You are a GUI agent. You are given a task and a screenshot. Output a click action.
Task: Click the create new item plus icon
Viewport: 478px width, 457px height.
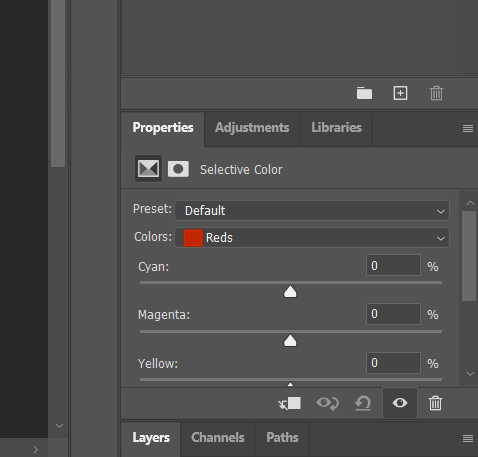pos(400,93)
